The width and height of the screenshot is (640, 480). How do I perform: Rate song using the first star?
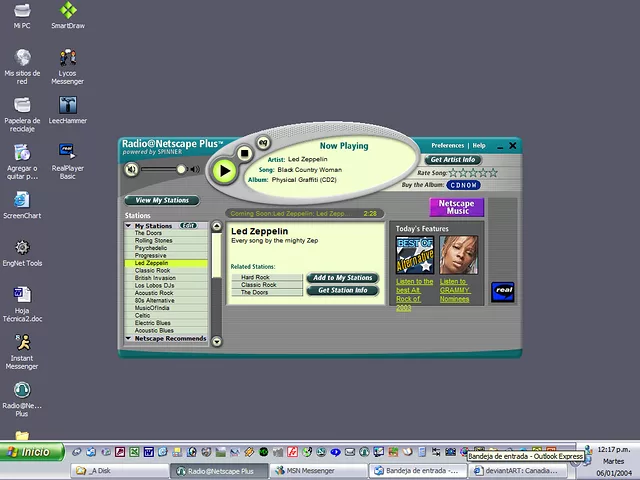coord(452,173)
